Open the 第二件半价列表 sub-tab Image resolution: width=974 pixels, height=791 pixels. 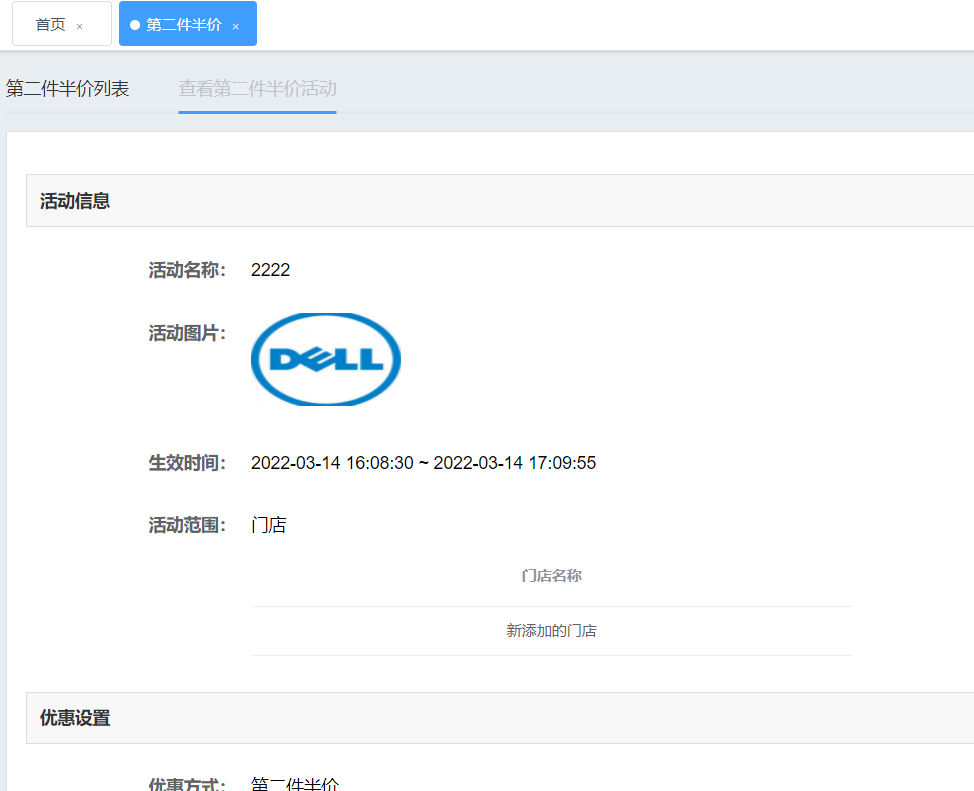pos(68,88)
